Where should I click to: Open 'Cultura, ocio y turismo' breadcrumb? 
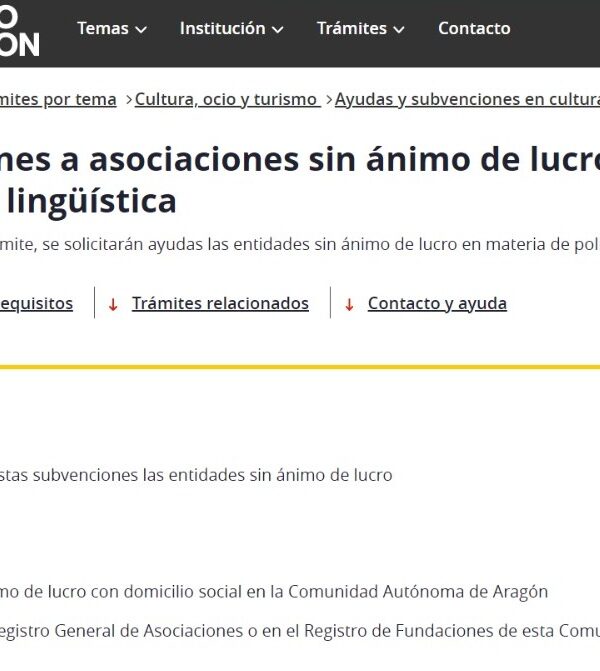226,99
